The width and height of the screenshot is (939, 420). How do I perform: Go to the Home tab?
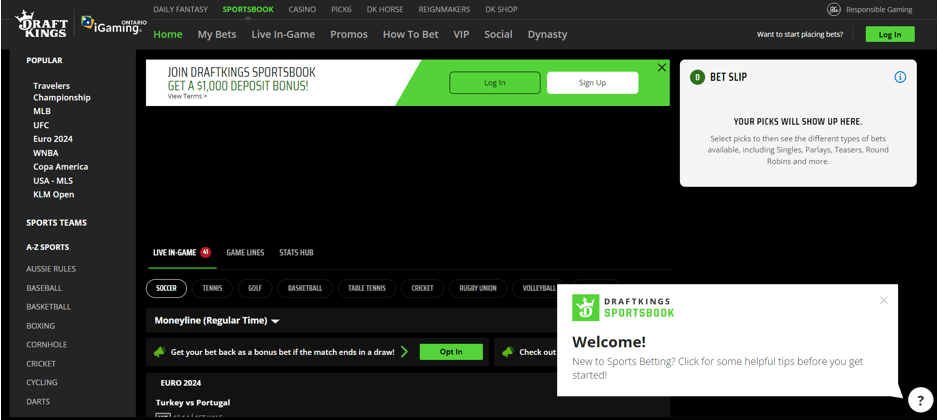pyautogui.click(x=168, y=34)
